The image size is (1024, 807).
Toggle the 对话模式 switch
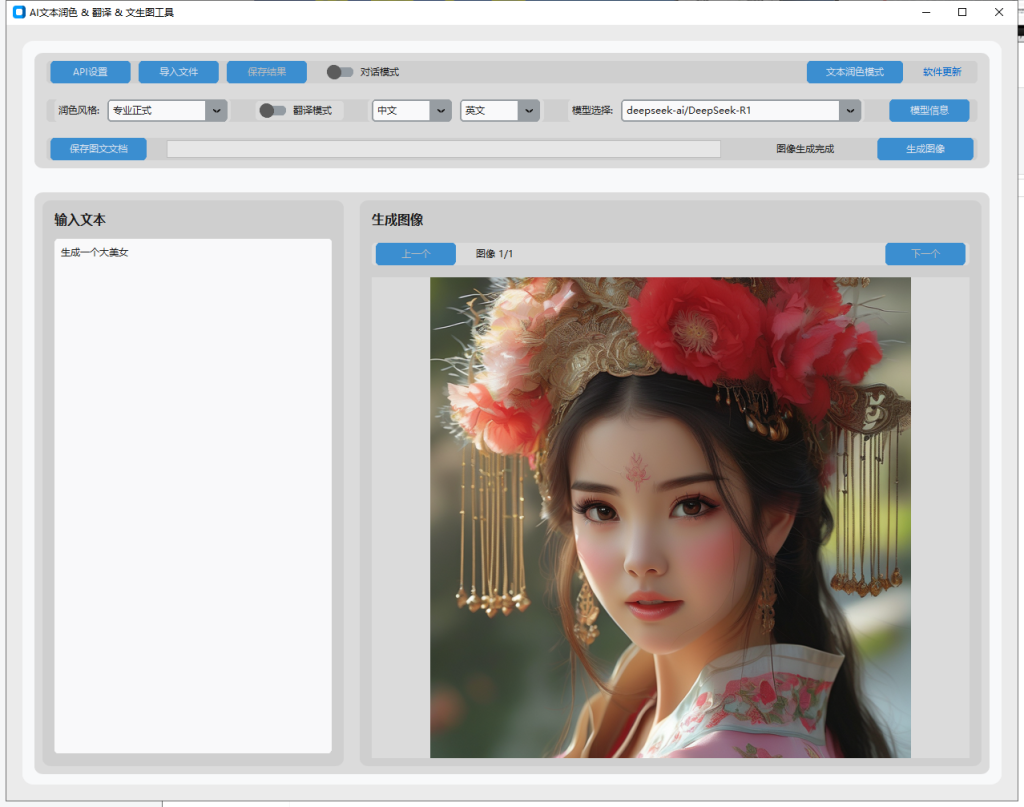click(340, 72)
